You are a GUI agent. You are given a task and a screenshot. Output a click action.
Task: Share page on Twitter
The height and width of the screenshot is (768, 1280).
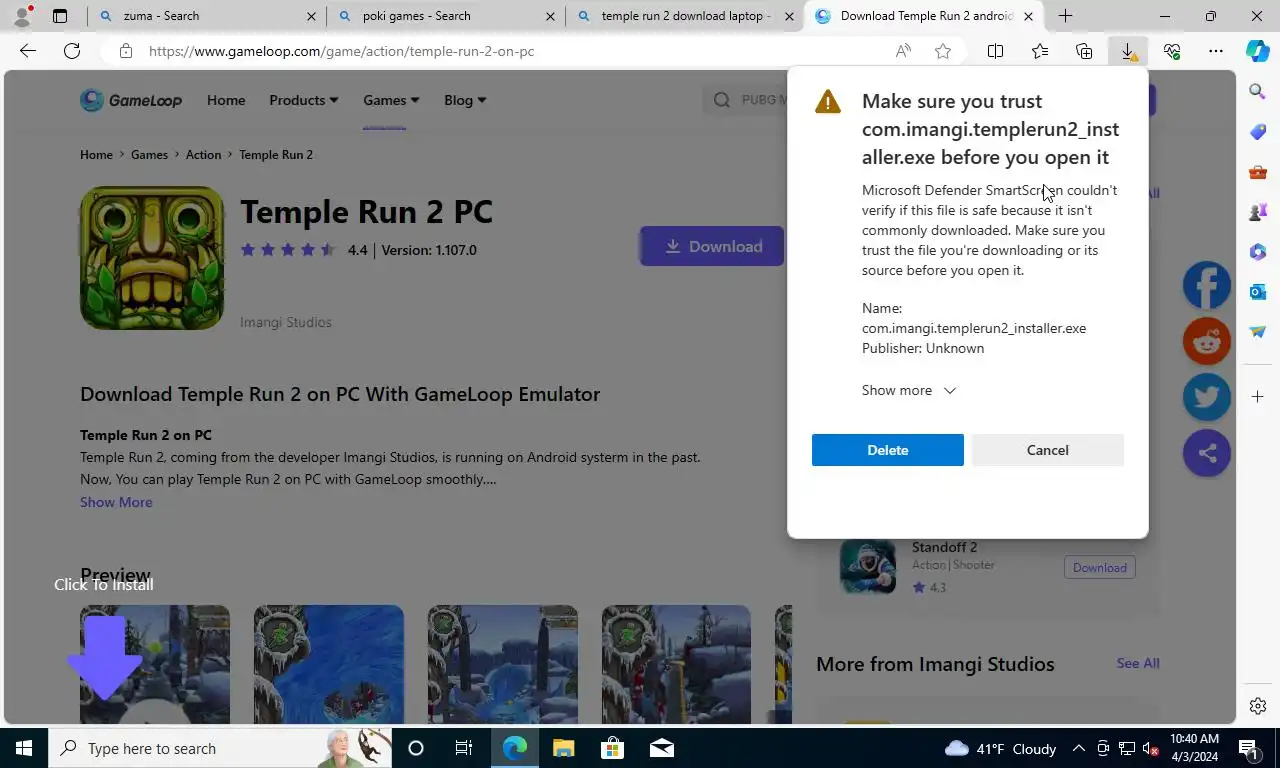(x=1207, y=397)
